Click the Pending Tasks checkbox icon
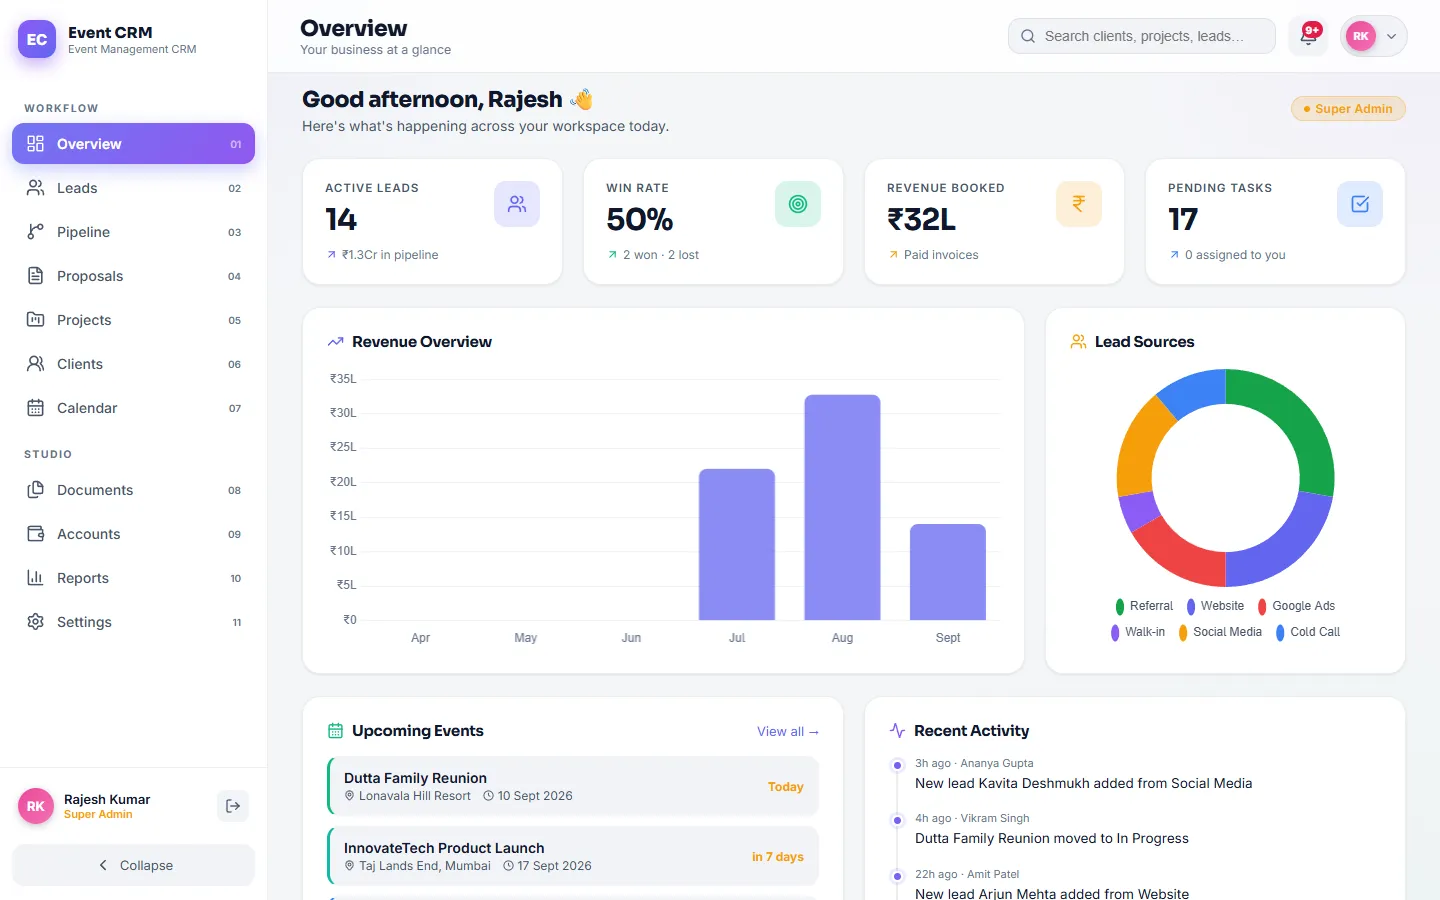The width and height of the screenshot is (1440, 900). tap(1360, 204)
